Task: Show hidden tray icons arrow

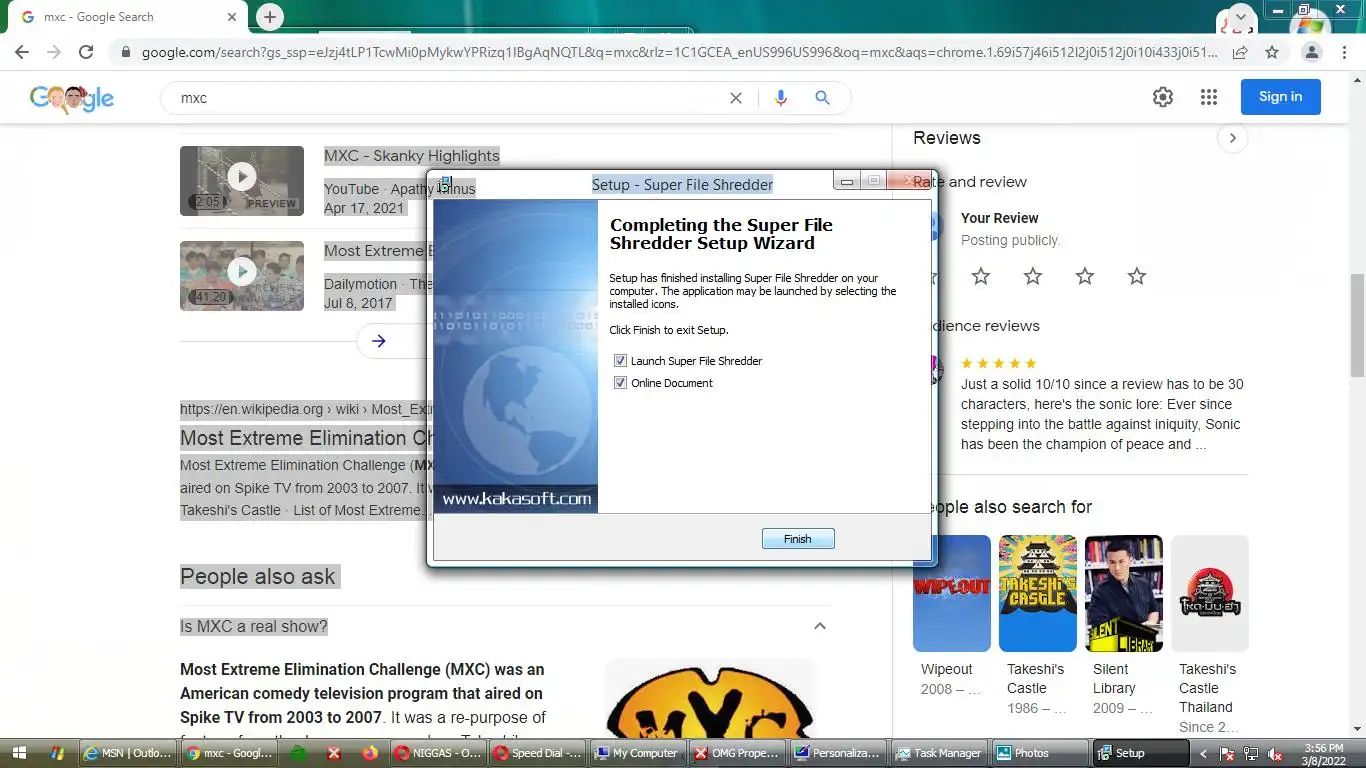Action: pos(1203,754)
